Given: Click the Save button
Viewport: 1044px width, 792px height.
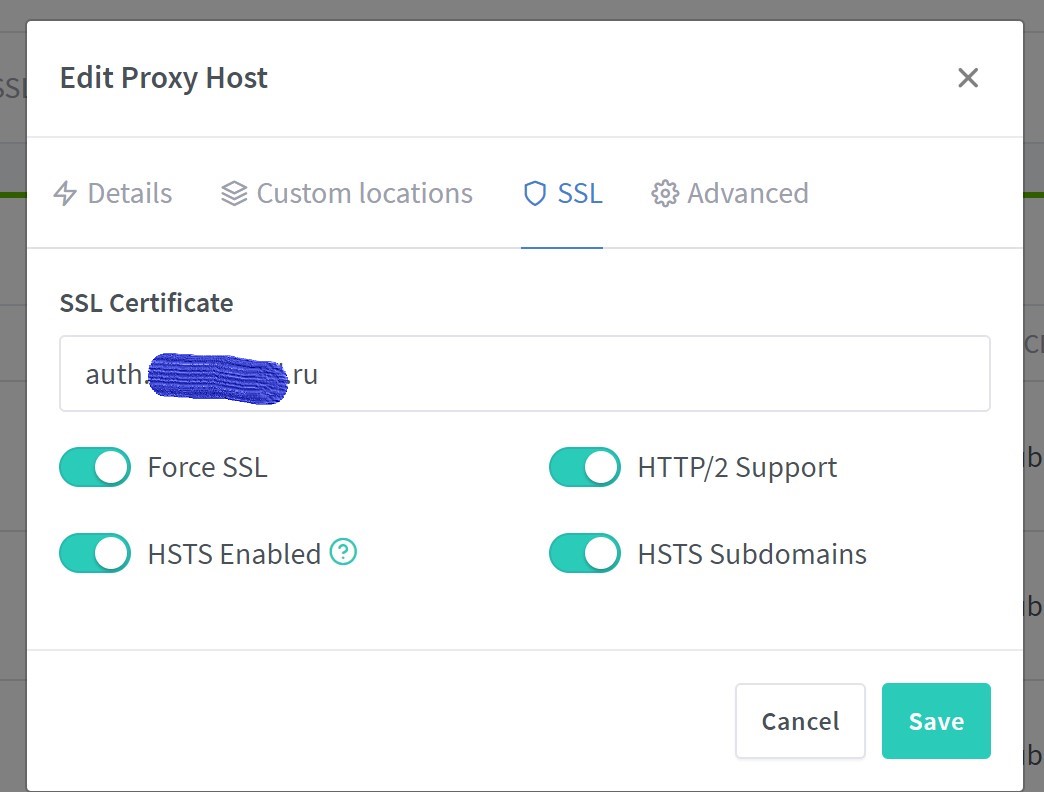Looking at the screenshot, I should pyautogui.click(x=936, y=721).
